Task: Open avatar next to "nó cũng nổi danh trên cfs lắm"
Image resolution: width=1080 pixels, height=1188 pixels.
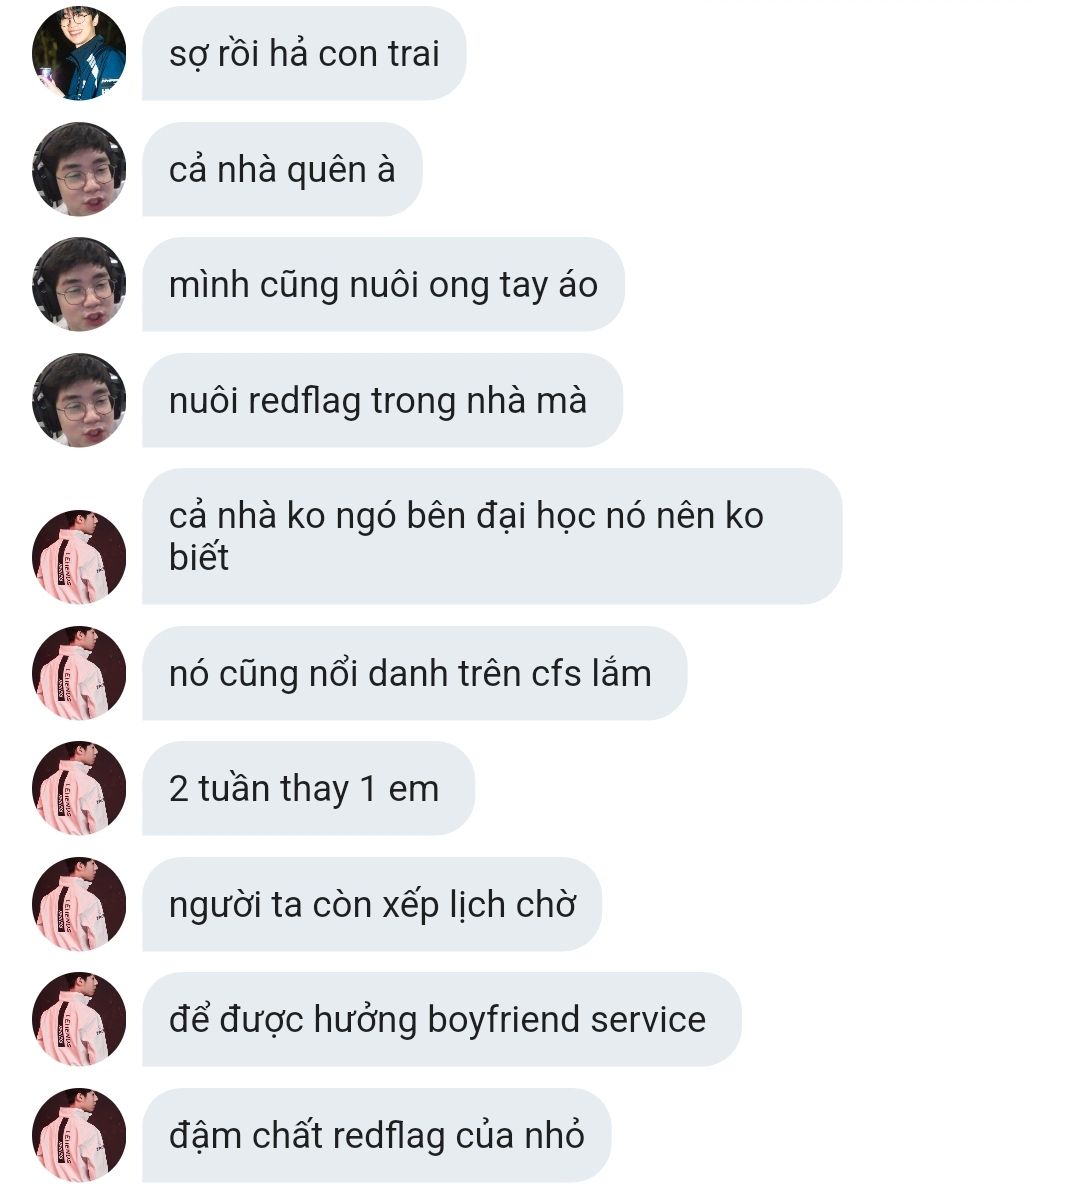Action: point(79,673)
